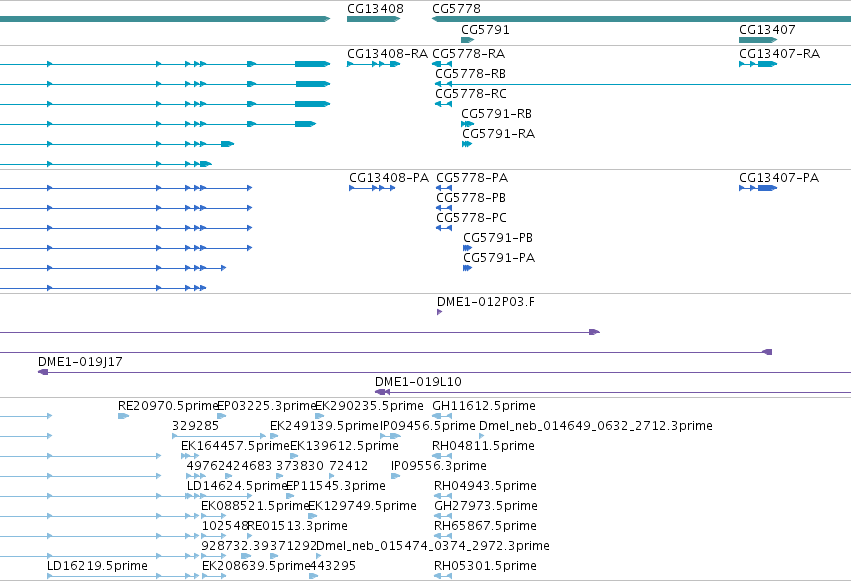The width and height of the screenshot is (851, 581).
Task: Open EST label IP09456.5prime
Action: (x=428, y=426)
